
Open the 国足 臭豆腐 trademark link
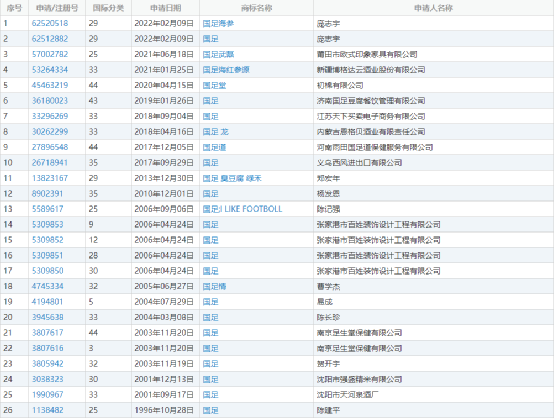tap(232, 178)
